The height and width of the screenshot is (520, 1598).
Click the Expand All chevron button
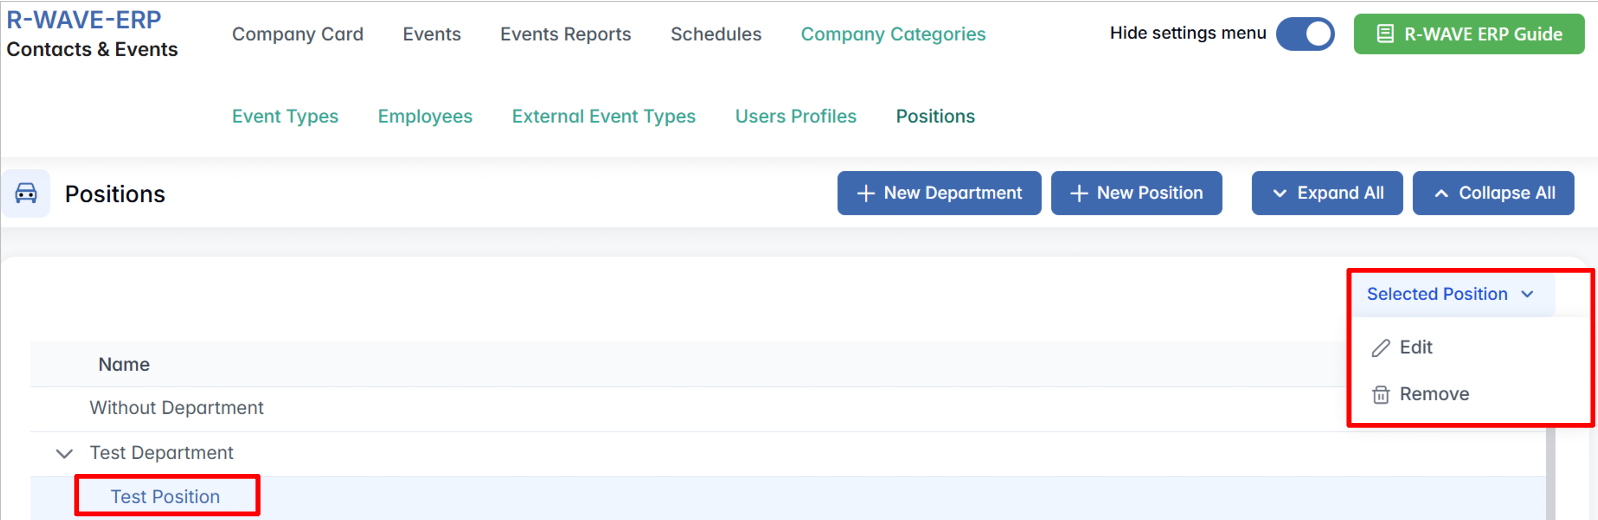(1327, 193)
